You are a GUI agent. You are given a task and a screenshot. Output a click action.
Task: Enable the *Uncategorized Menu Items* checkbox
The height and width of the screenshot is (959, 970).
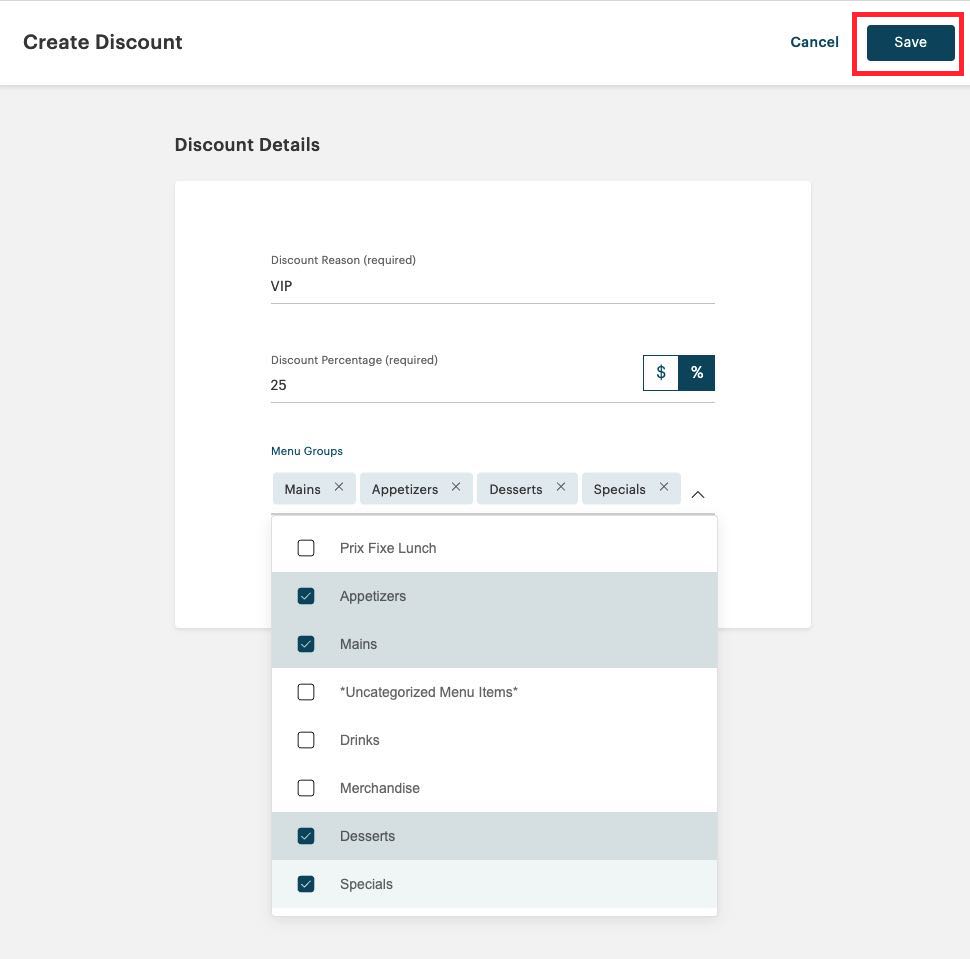click(306, 692)
